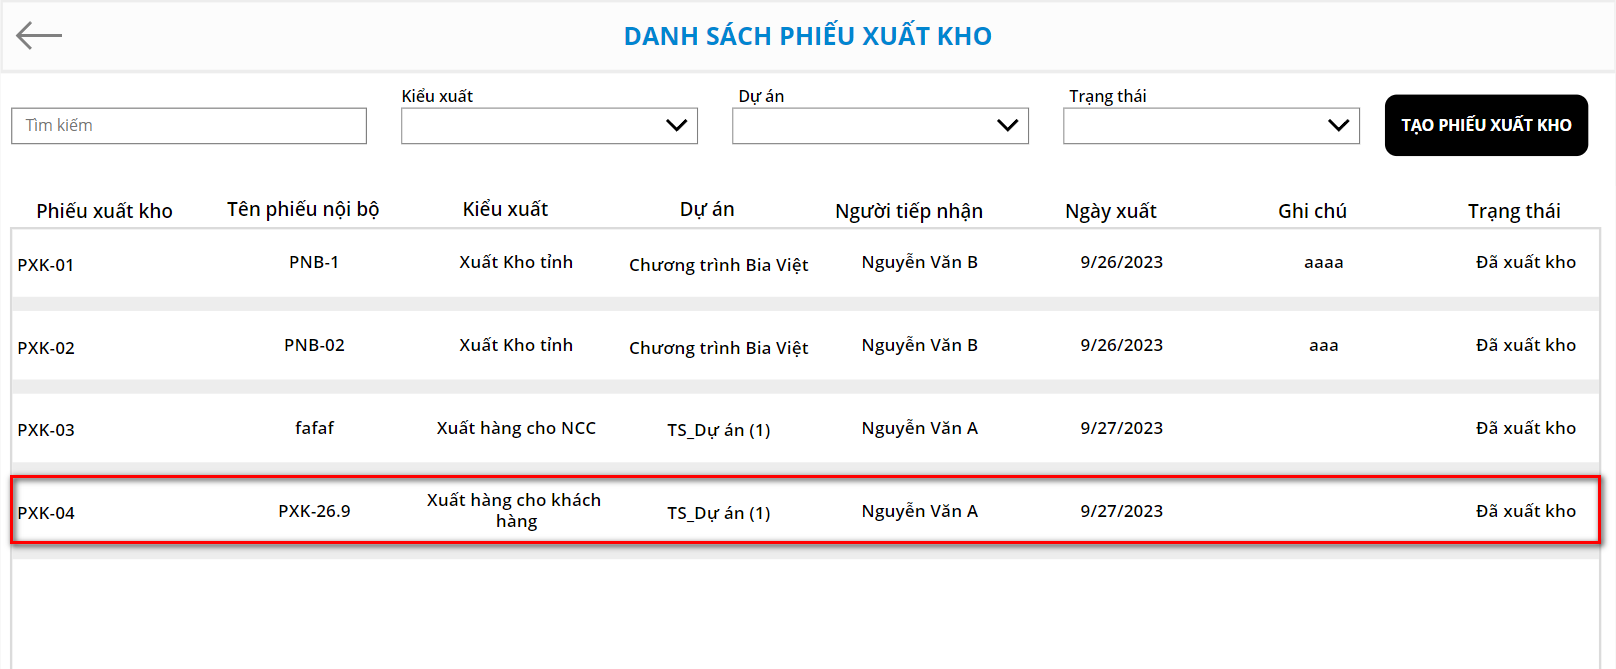Click the PNB-1 internal name cell

coord(314,262)
